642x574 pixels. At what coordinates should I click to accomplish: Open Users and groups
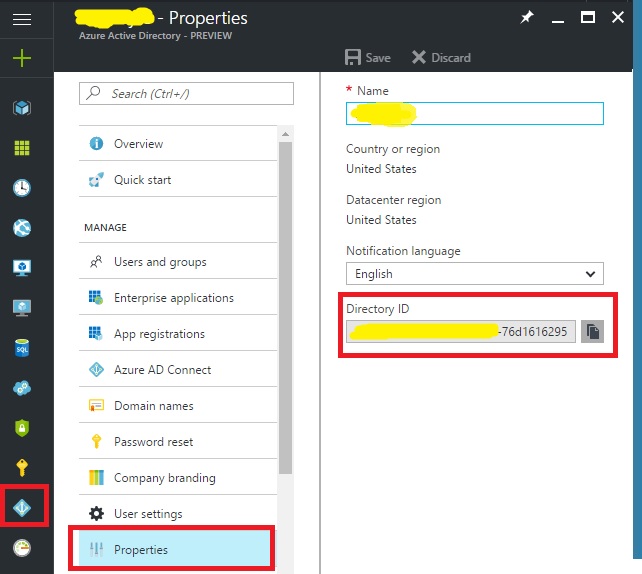coord(178,262)
